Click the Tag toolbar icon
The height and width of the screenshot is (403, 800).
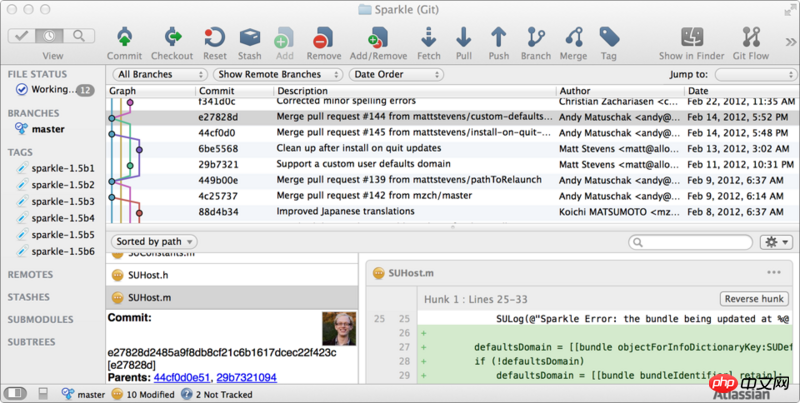coord(609,38)
